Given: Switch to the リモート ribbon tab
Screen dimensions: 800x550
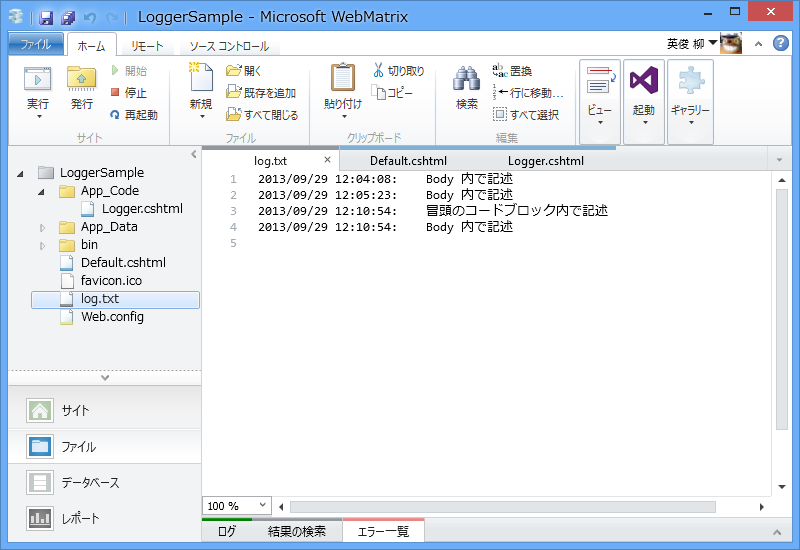Looking at the screenshot, I should tap(147, 46).
